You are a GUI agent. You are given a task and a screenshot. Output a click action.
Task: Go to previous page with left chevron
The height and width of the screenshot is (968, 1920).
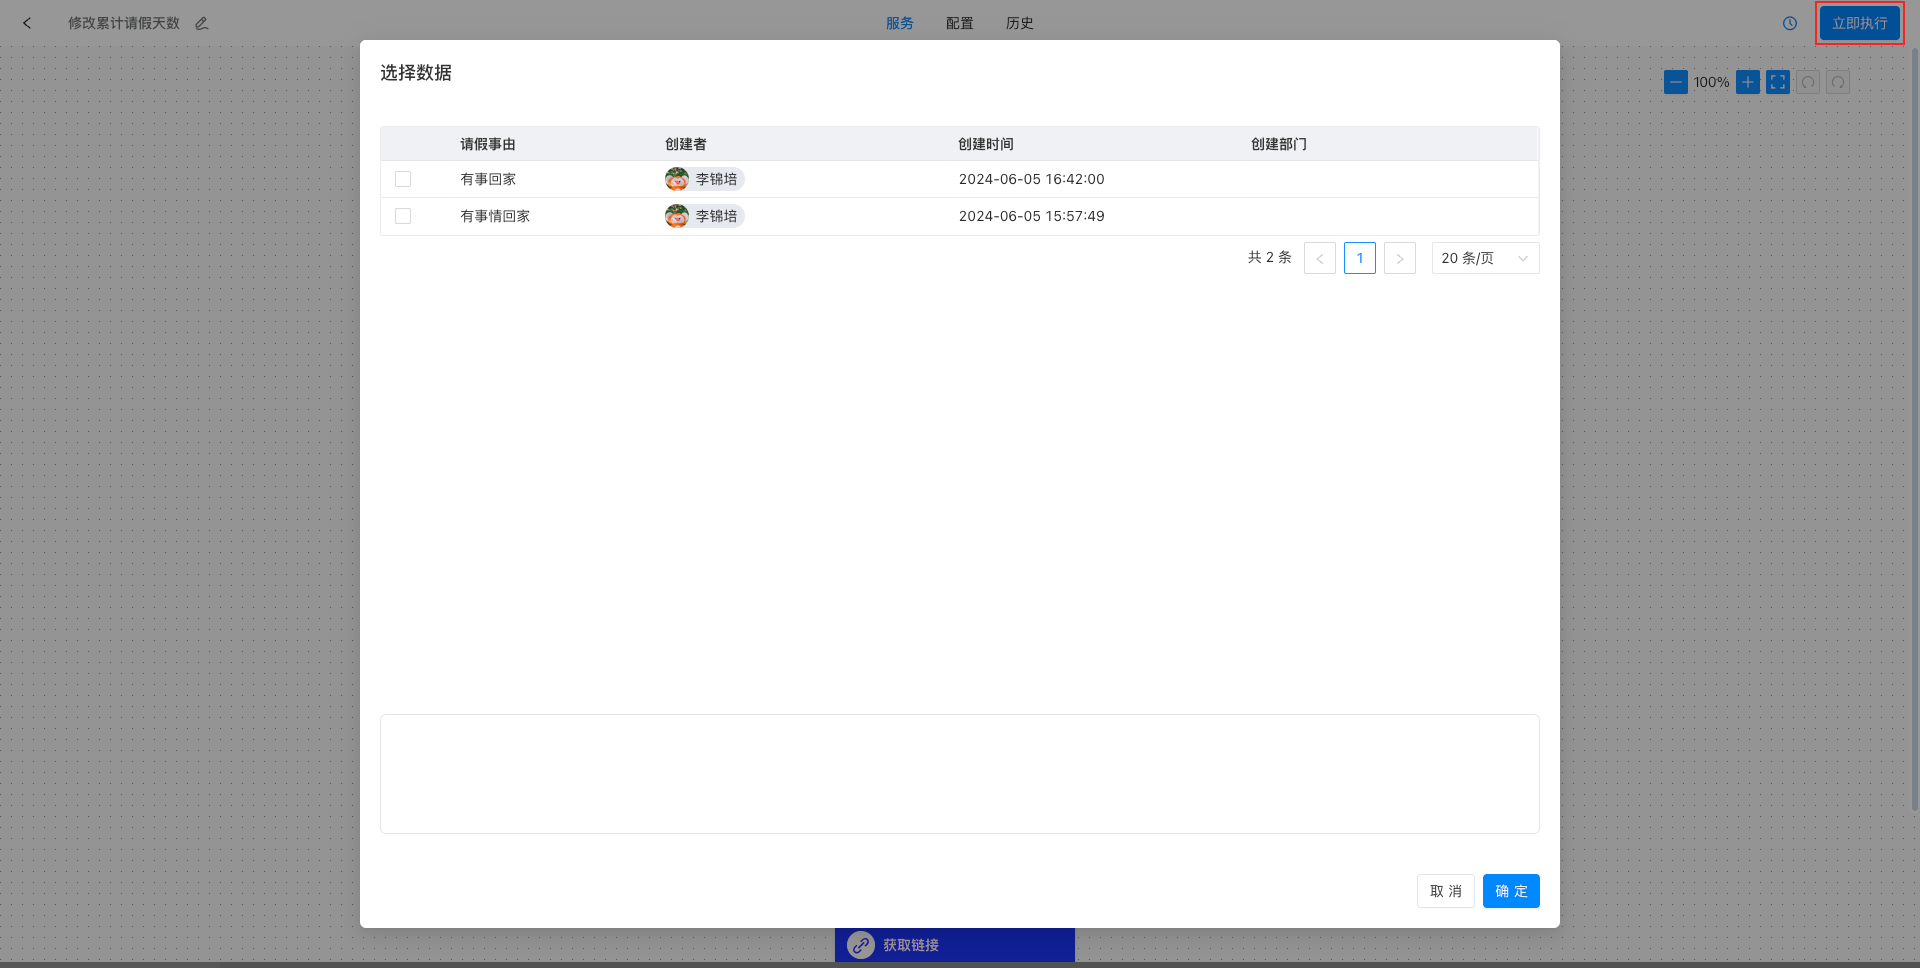[x=1320, y=258]
